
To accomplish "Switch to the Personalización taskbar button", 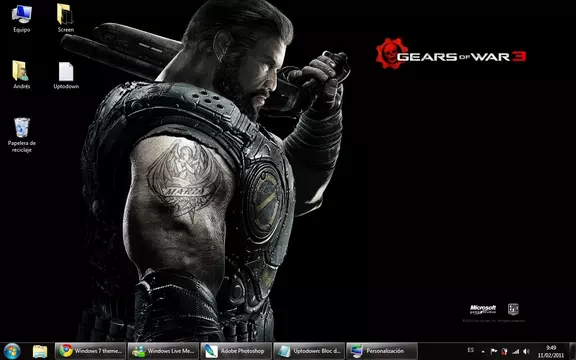I will point(382,351).
